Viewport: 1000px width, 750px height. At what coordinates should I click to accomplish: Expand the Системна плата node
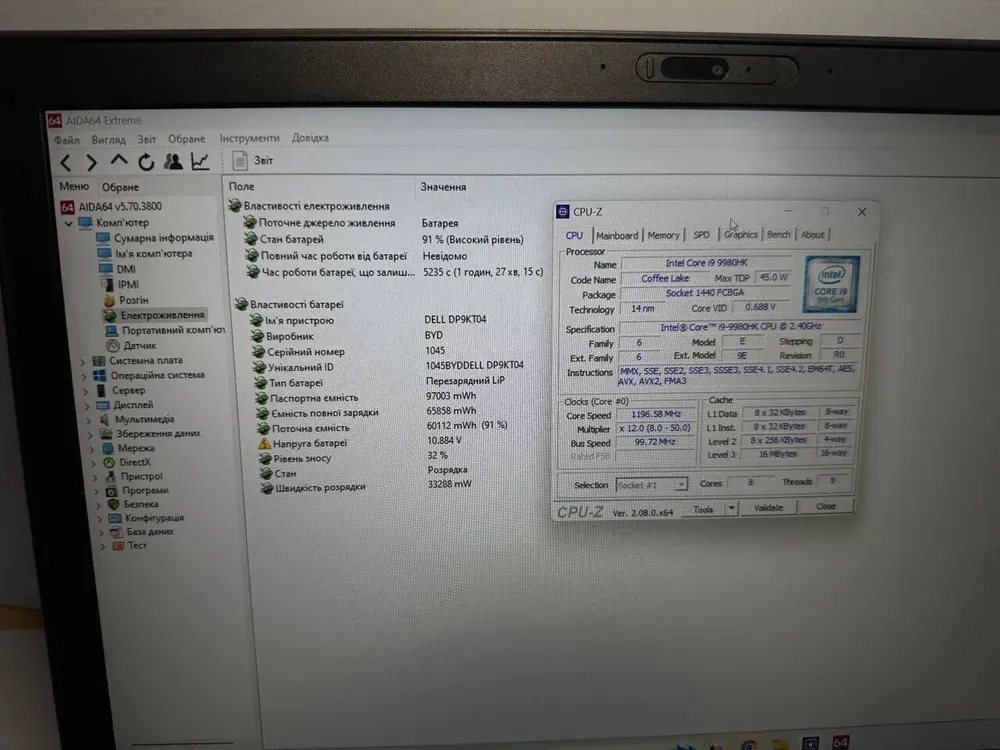pyautogui.click(x=83, y=361)
